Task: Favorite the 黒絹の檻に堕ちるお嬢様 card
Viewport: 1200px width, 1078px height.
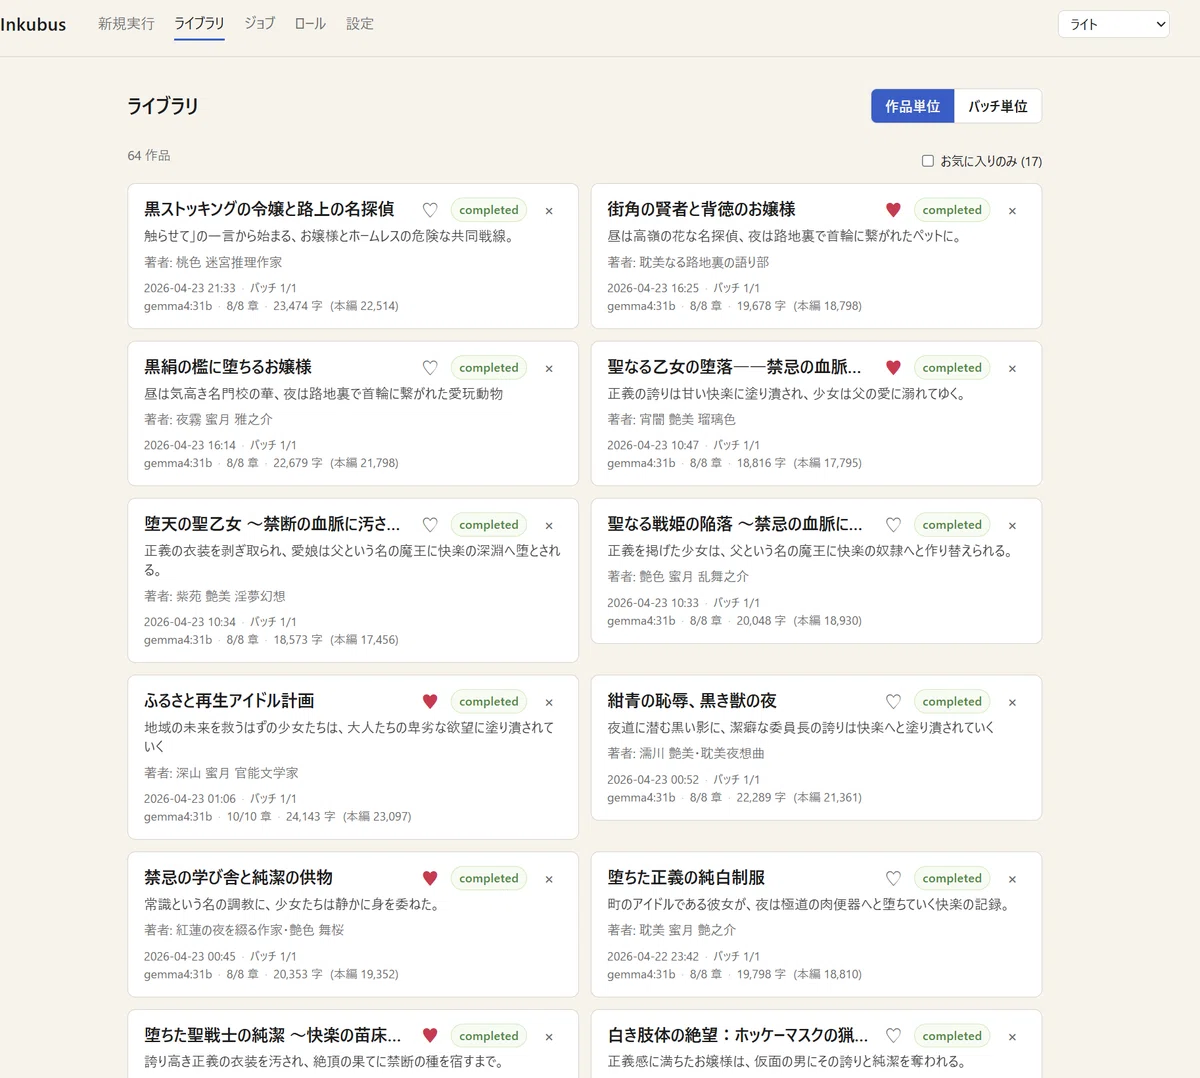Action: coord(430,368)
